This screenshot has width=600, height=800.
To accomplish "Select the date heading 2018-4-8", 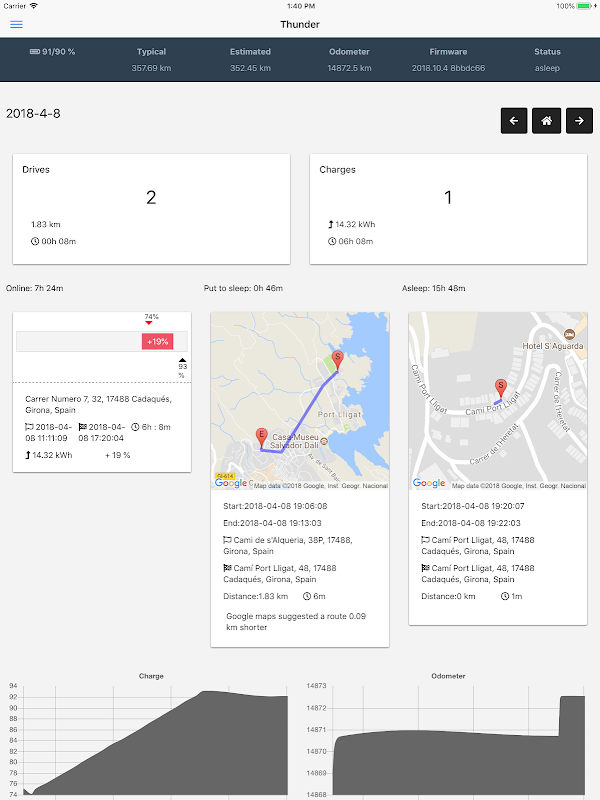I will coord(33,114).
